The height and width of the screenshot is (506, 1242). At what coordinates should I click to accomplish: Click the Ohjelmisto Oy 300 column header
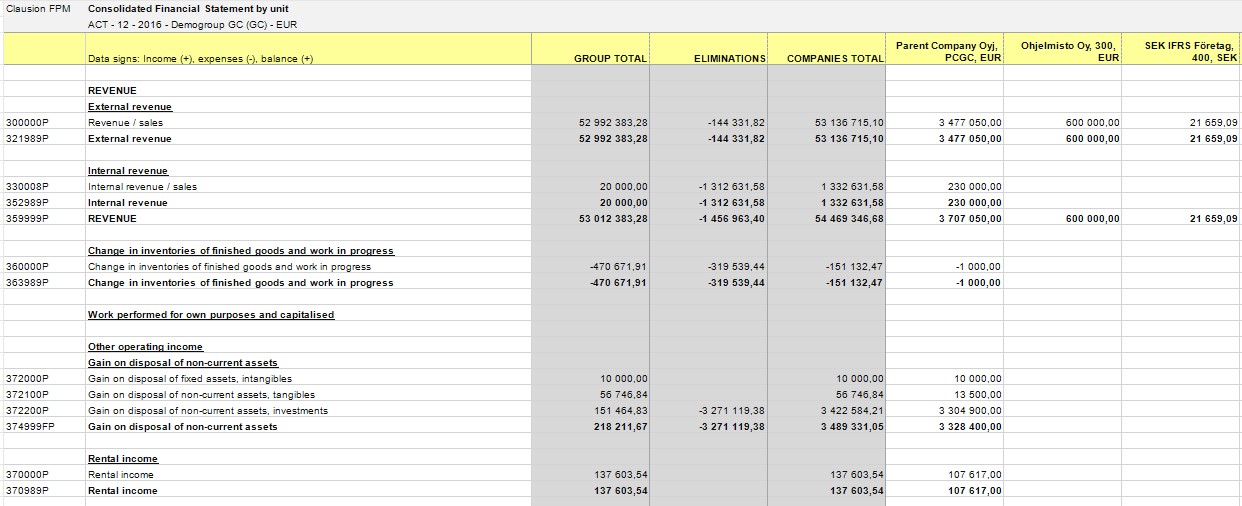1068,52
